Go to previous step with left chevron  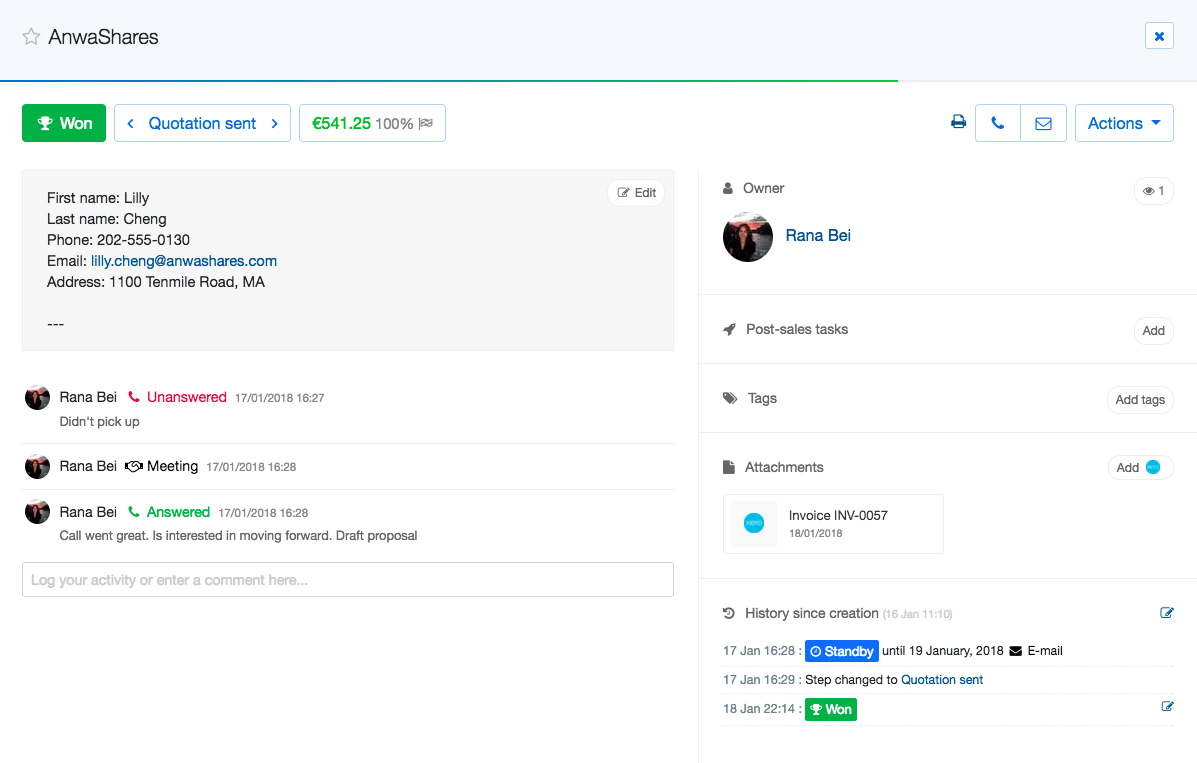click(131, 123)
